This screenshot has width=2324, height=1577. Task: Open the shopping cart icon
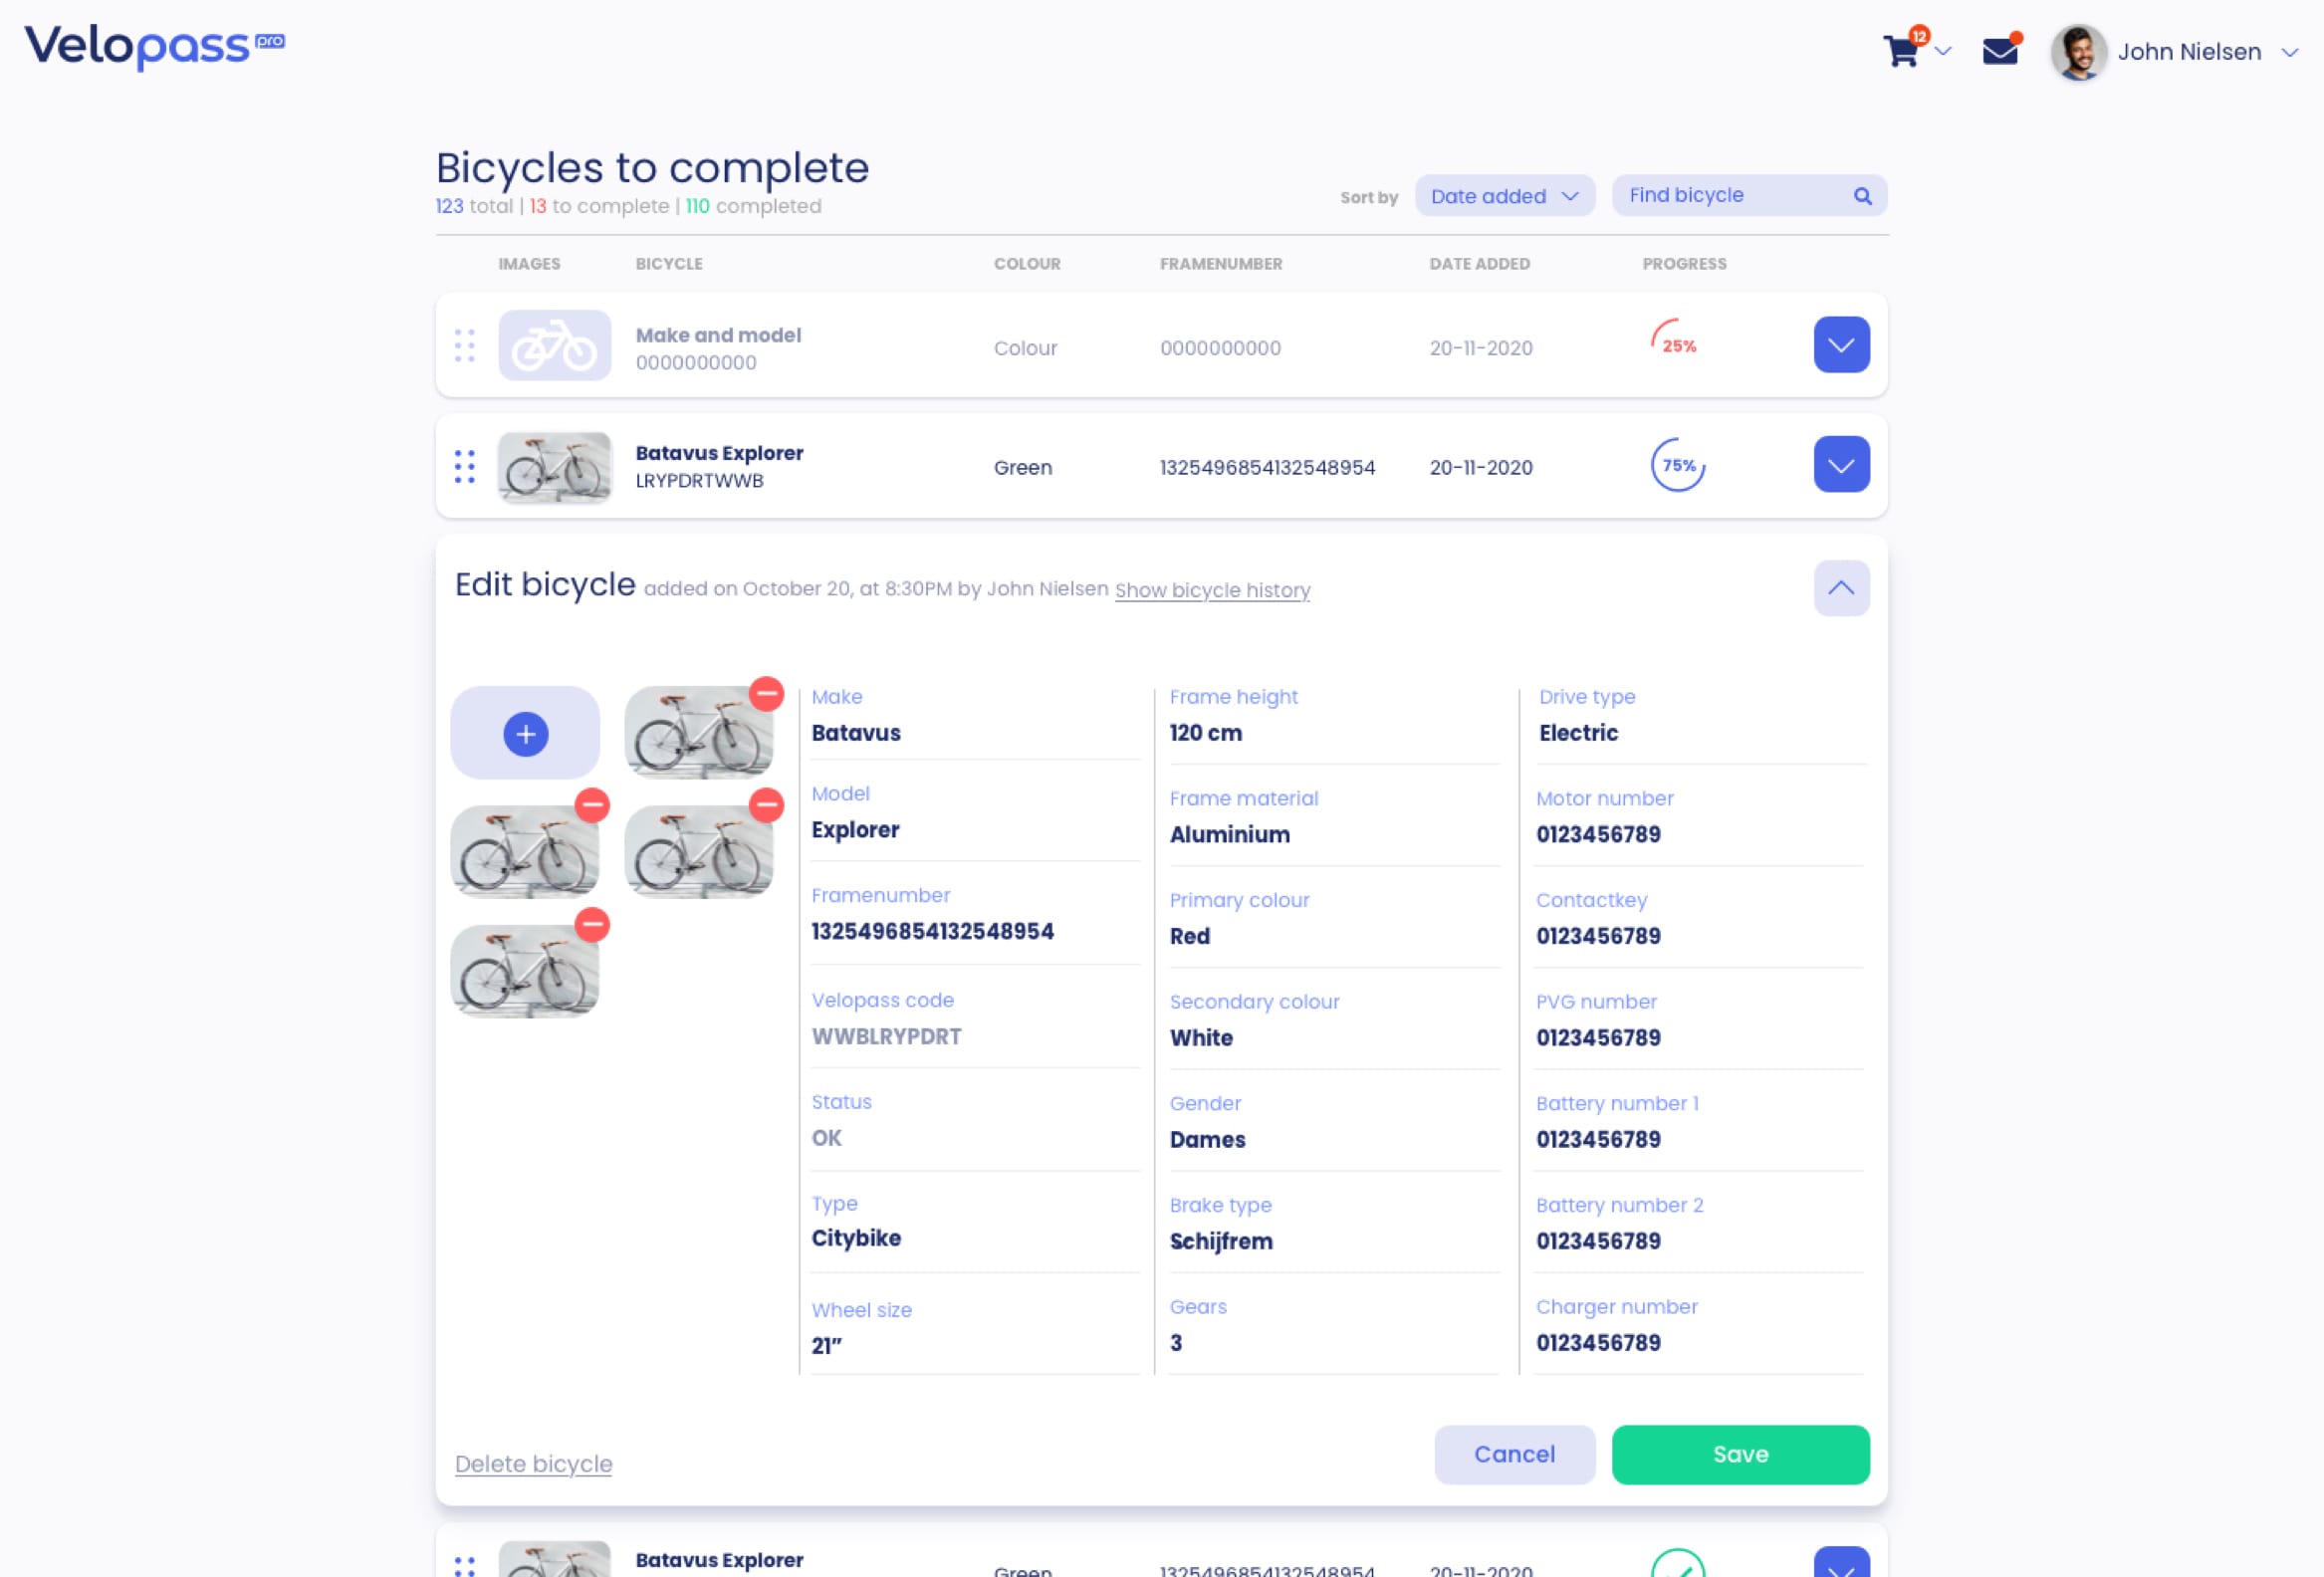pyautogui.click(x=1901, y=50)
